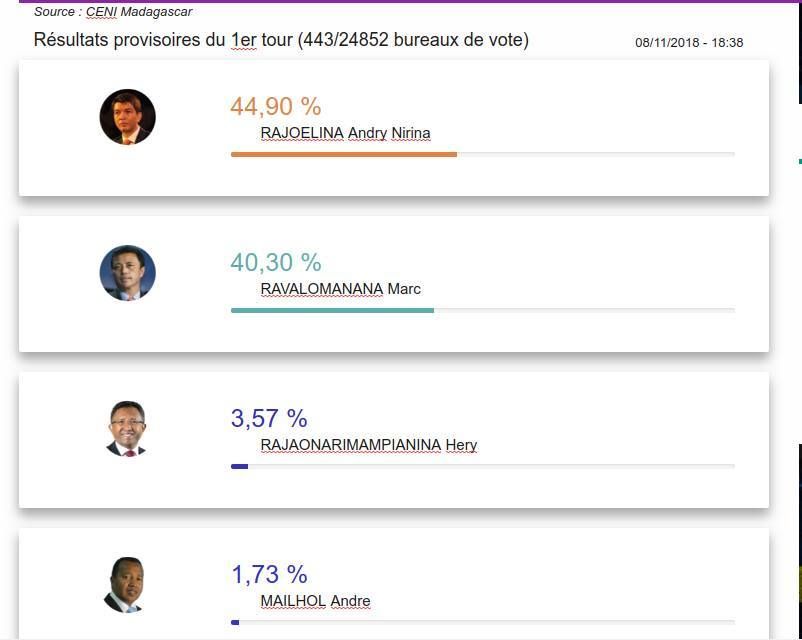This screenshot has height=640, width=802.
Task: Click the 44,90 % orange percentage
Action: click(x=276, y=106)
